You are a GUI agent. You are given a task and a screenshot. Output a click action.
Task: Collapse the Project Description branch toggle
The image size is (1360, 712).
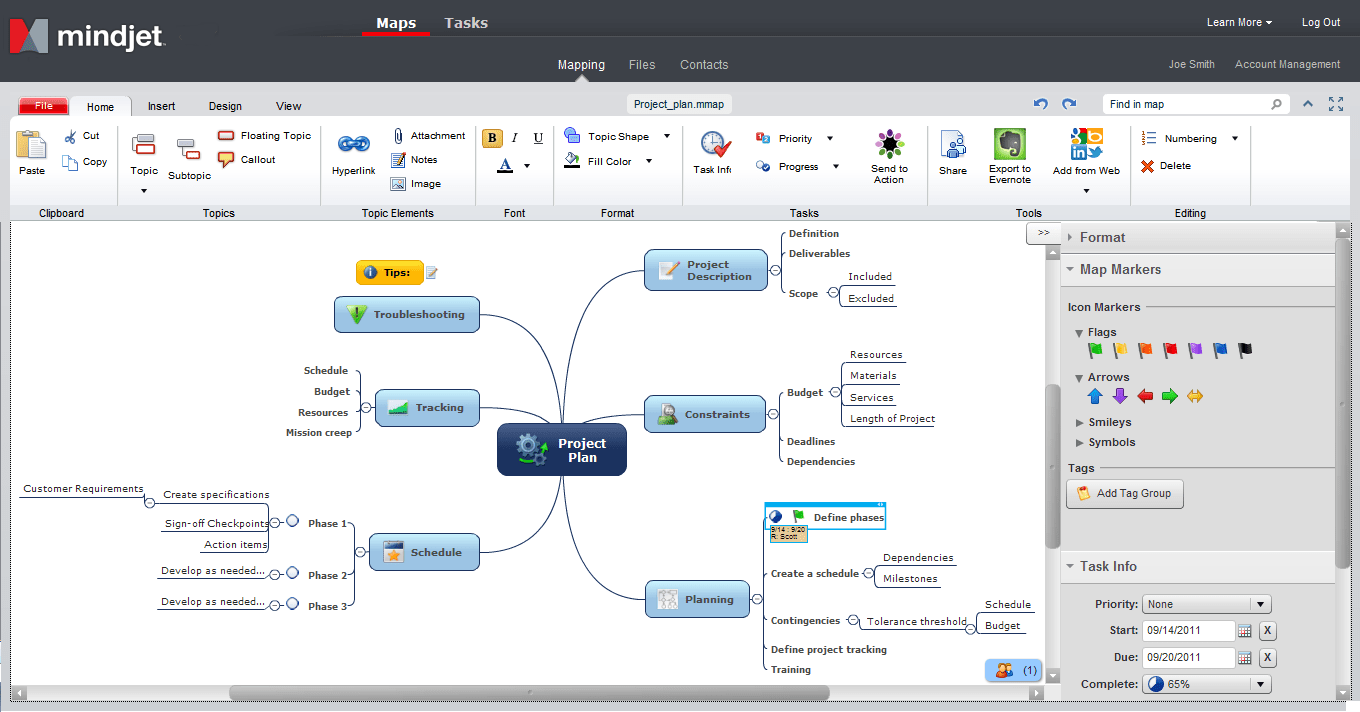(x=774, y=271)
